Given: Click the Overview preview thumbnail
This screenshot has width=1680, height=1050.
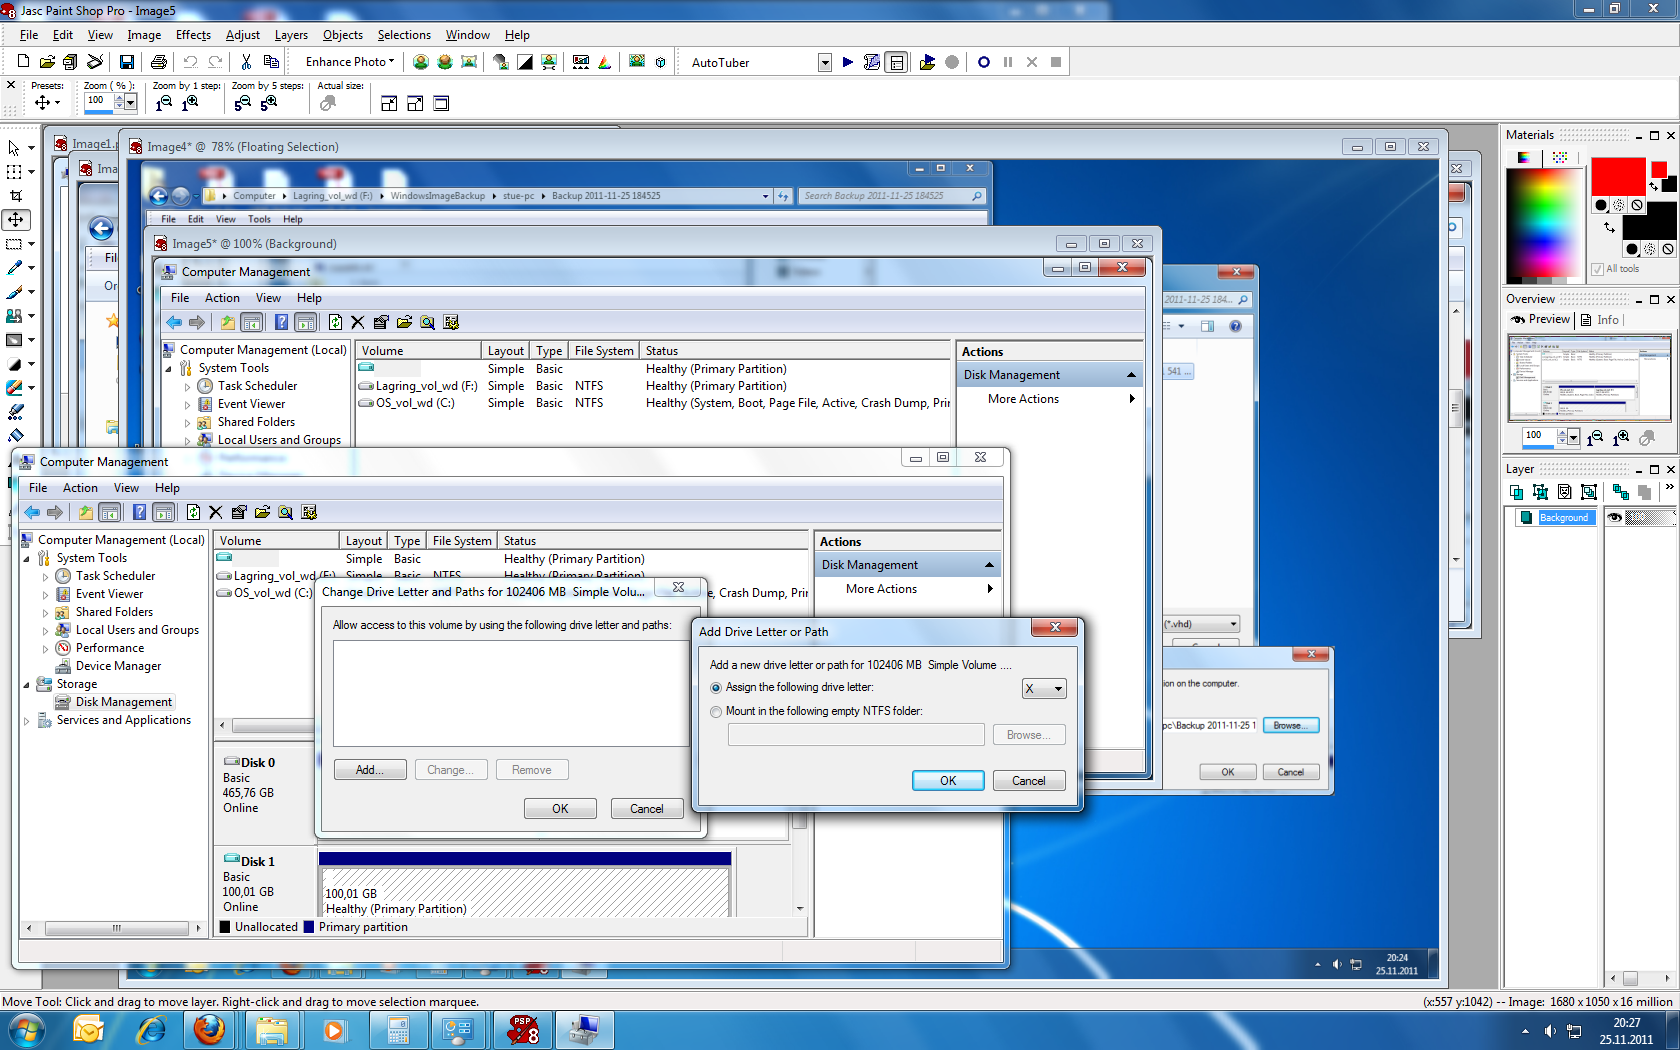Looking at the screenshot, I should pos(1589,378).
